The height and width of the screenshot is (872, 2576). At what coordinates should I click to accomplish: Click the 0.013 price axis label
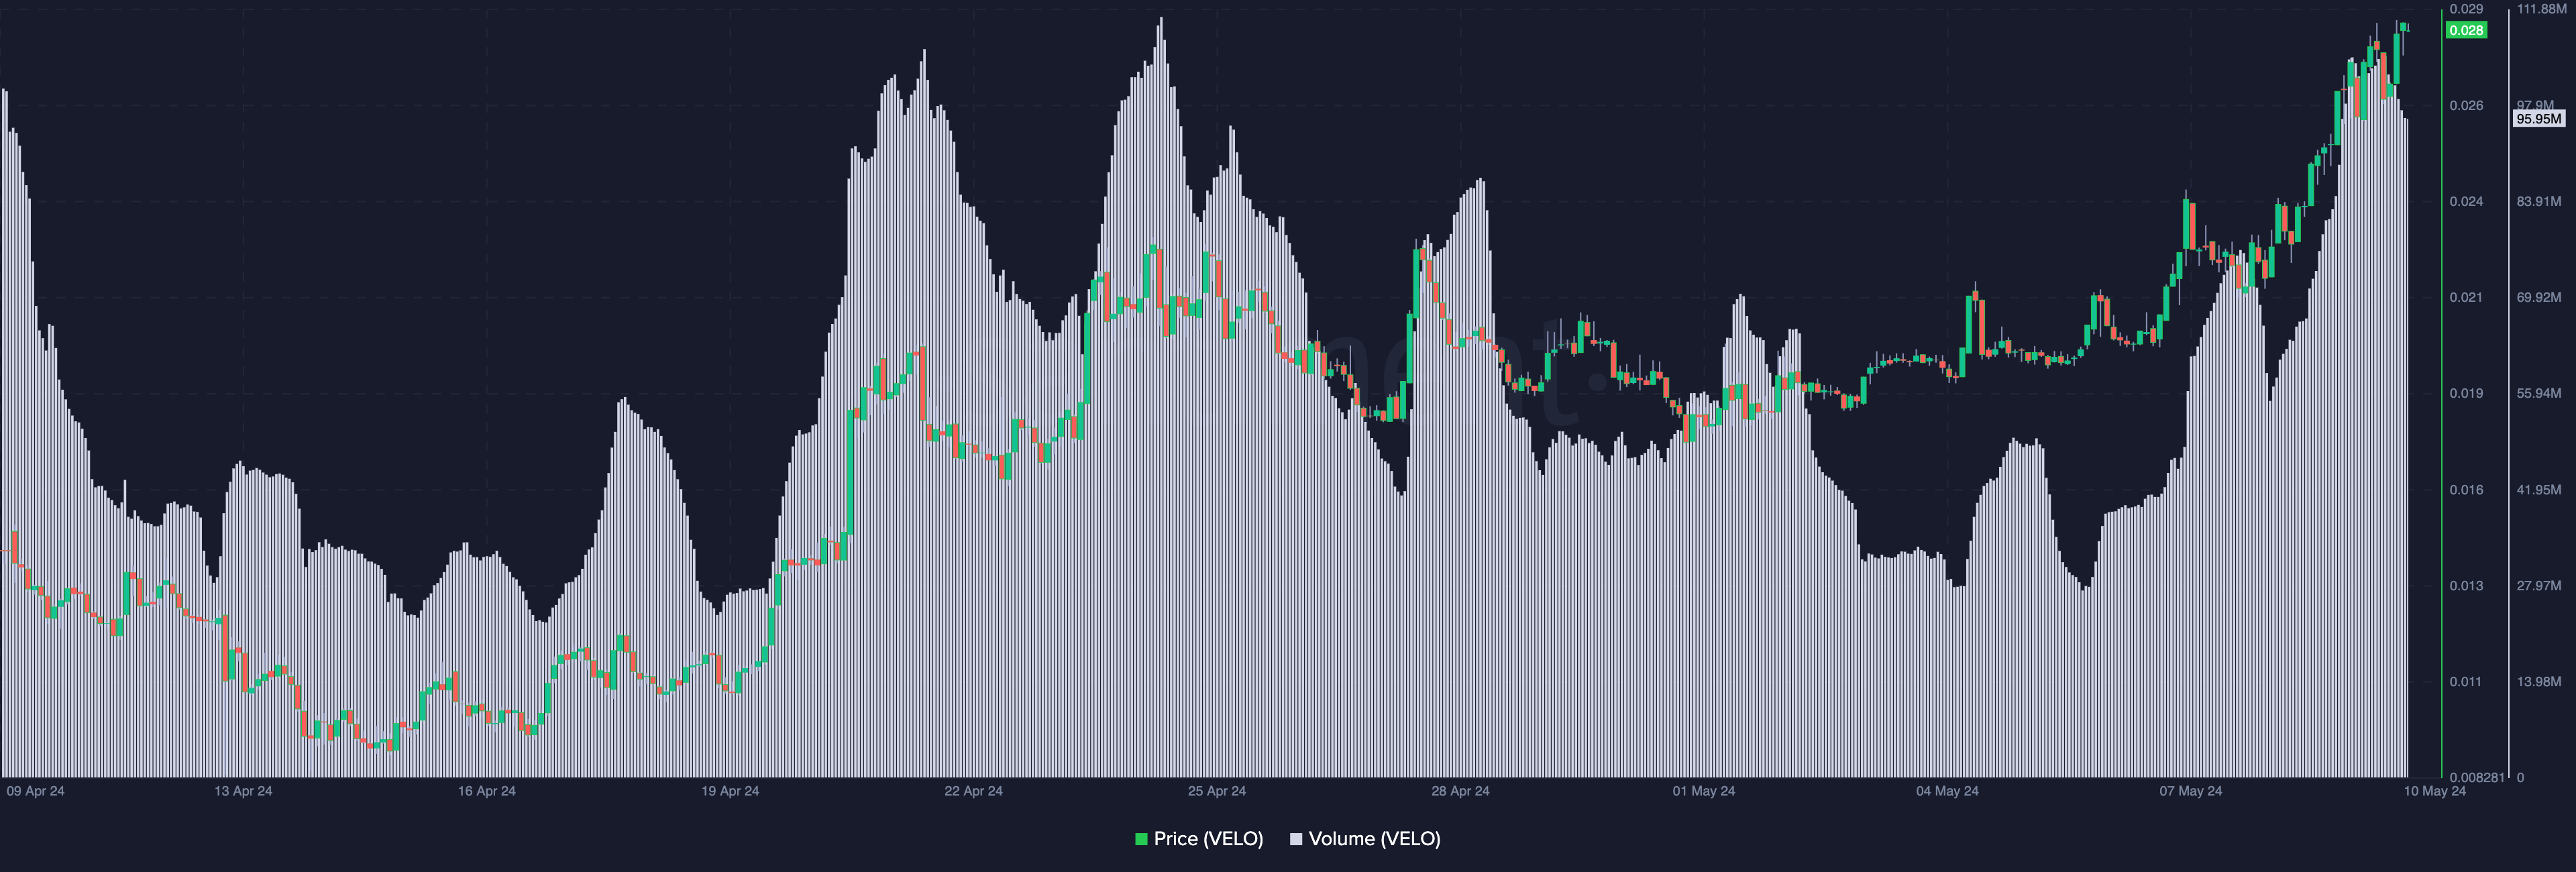pos(2466,585)
